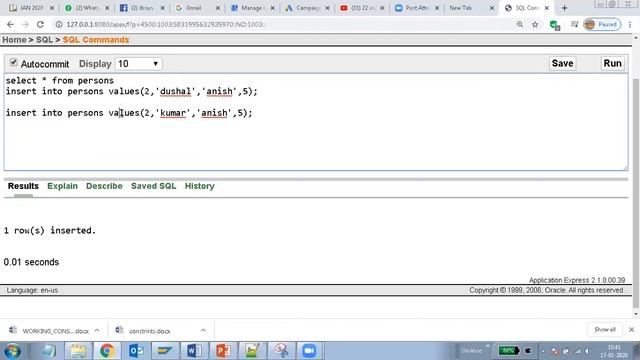Click the '0.01 seconds' timing text
The height and width of the screenshot is (360, 640).
tap(31, 262)
